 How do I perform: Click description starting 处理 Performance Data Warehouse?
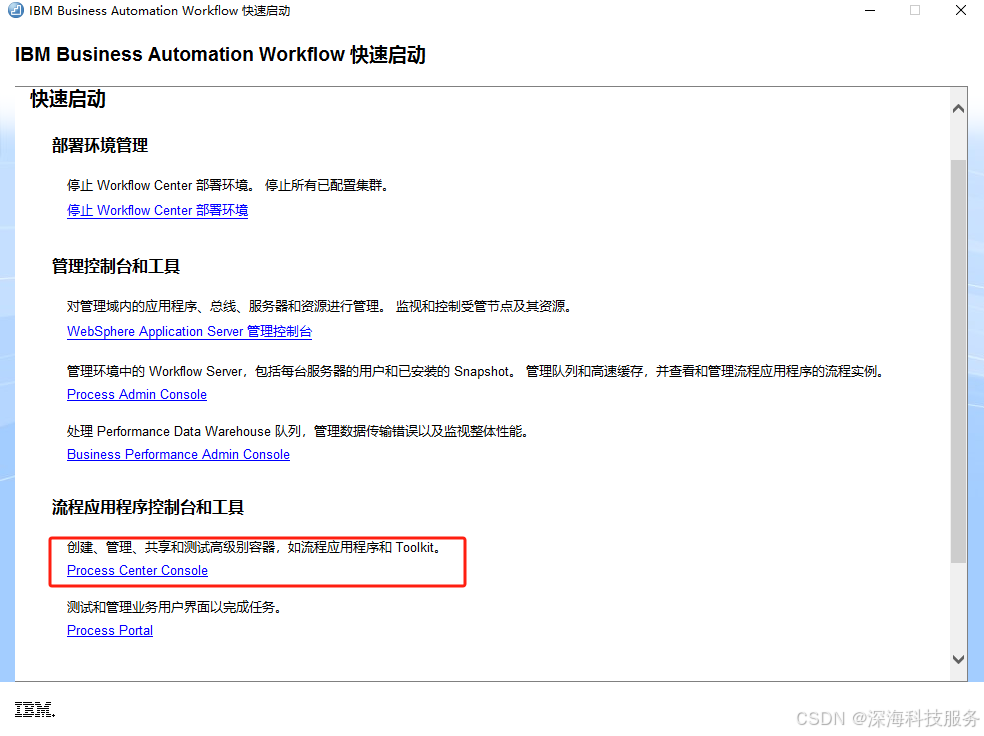click(298, 431)
